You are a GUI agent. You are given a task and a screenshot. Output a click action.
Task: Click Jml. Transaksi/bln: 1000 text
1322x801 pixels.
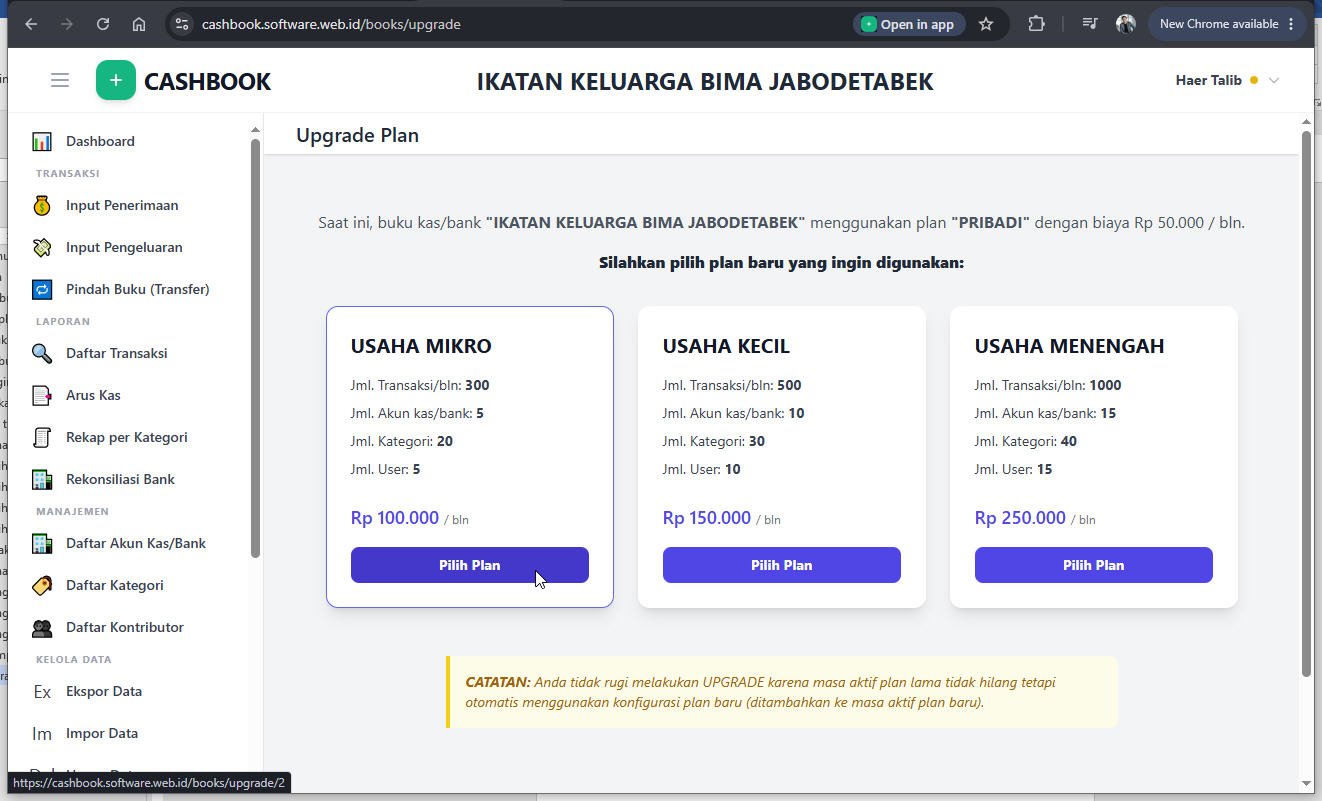click(x=1048, y=385)
